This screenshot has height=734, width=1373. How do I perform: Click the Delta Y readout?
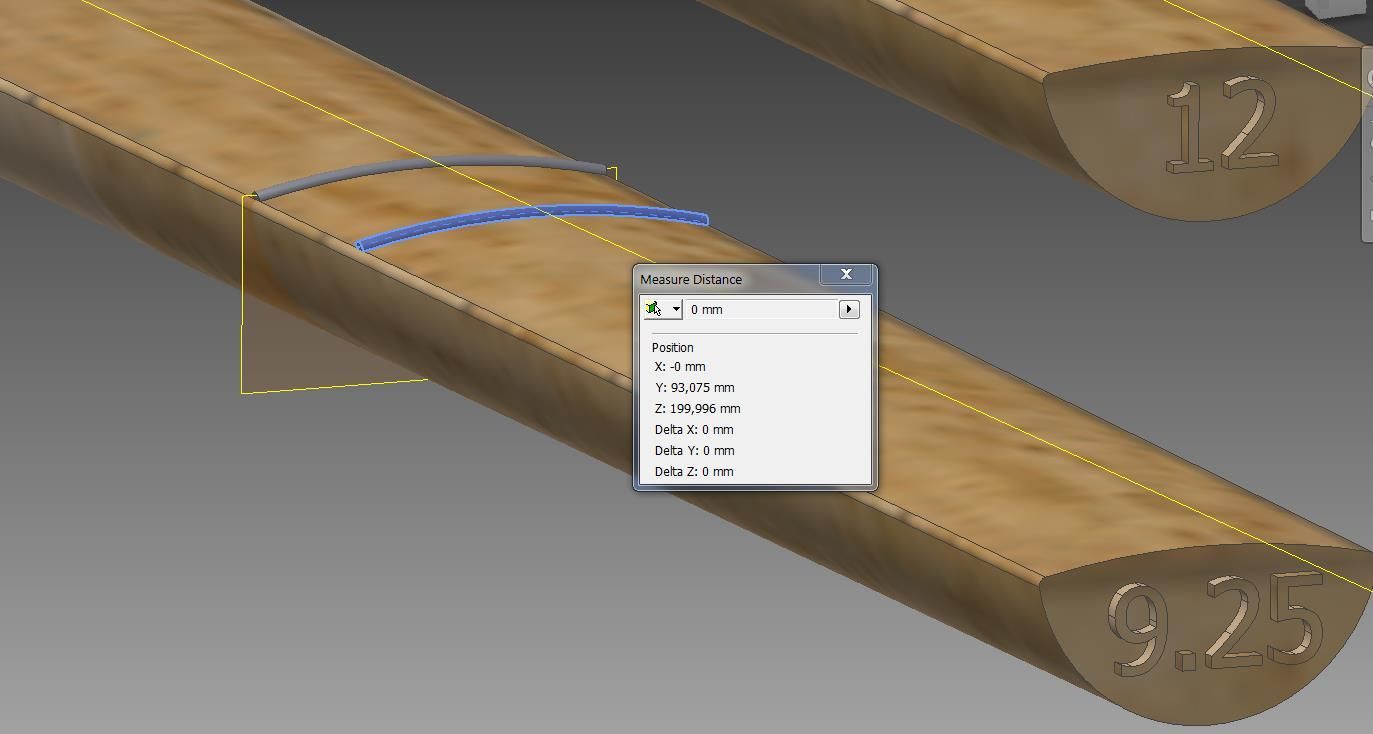(694, 450)
